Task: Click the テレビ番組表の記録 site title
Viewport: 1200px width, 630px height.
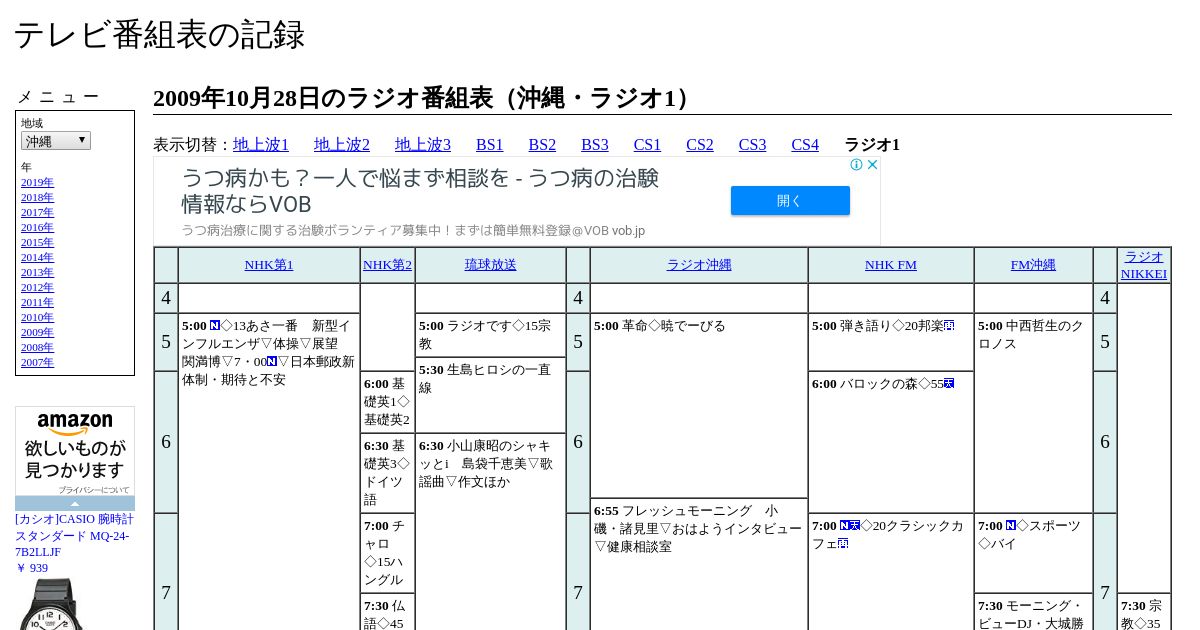Action: coord(159,35)
